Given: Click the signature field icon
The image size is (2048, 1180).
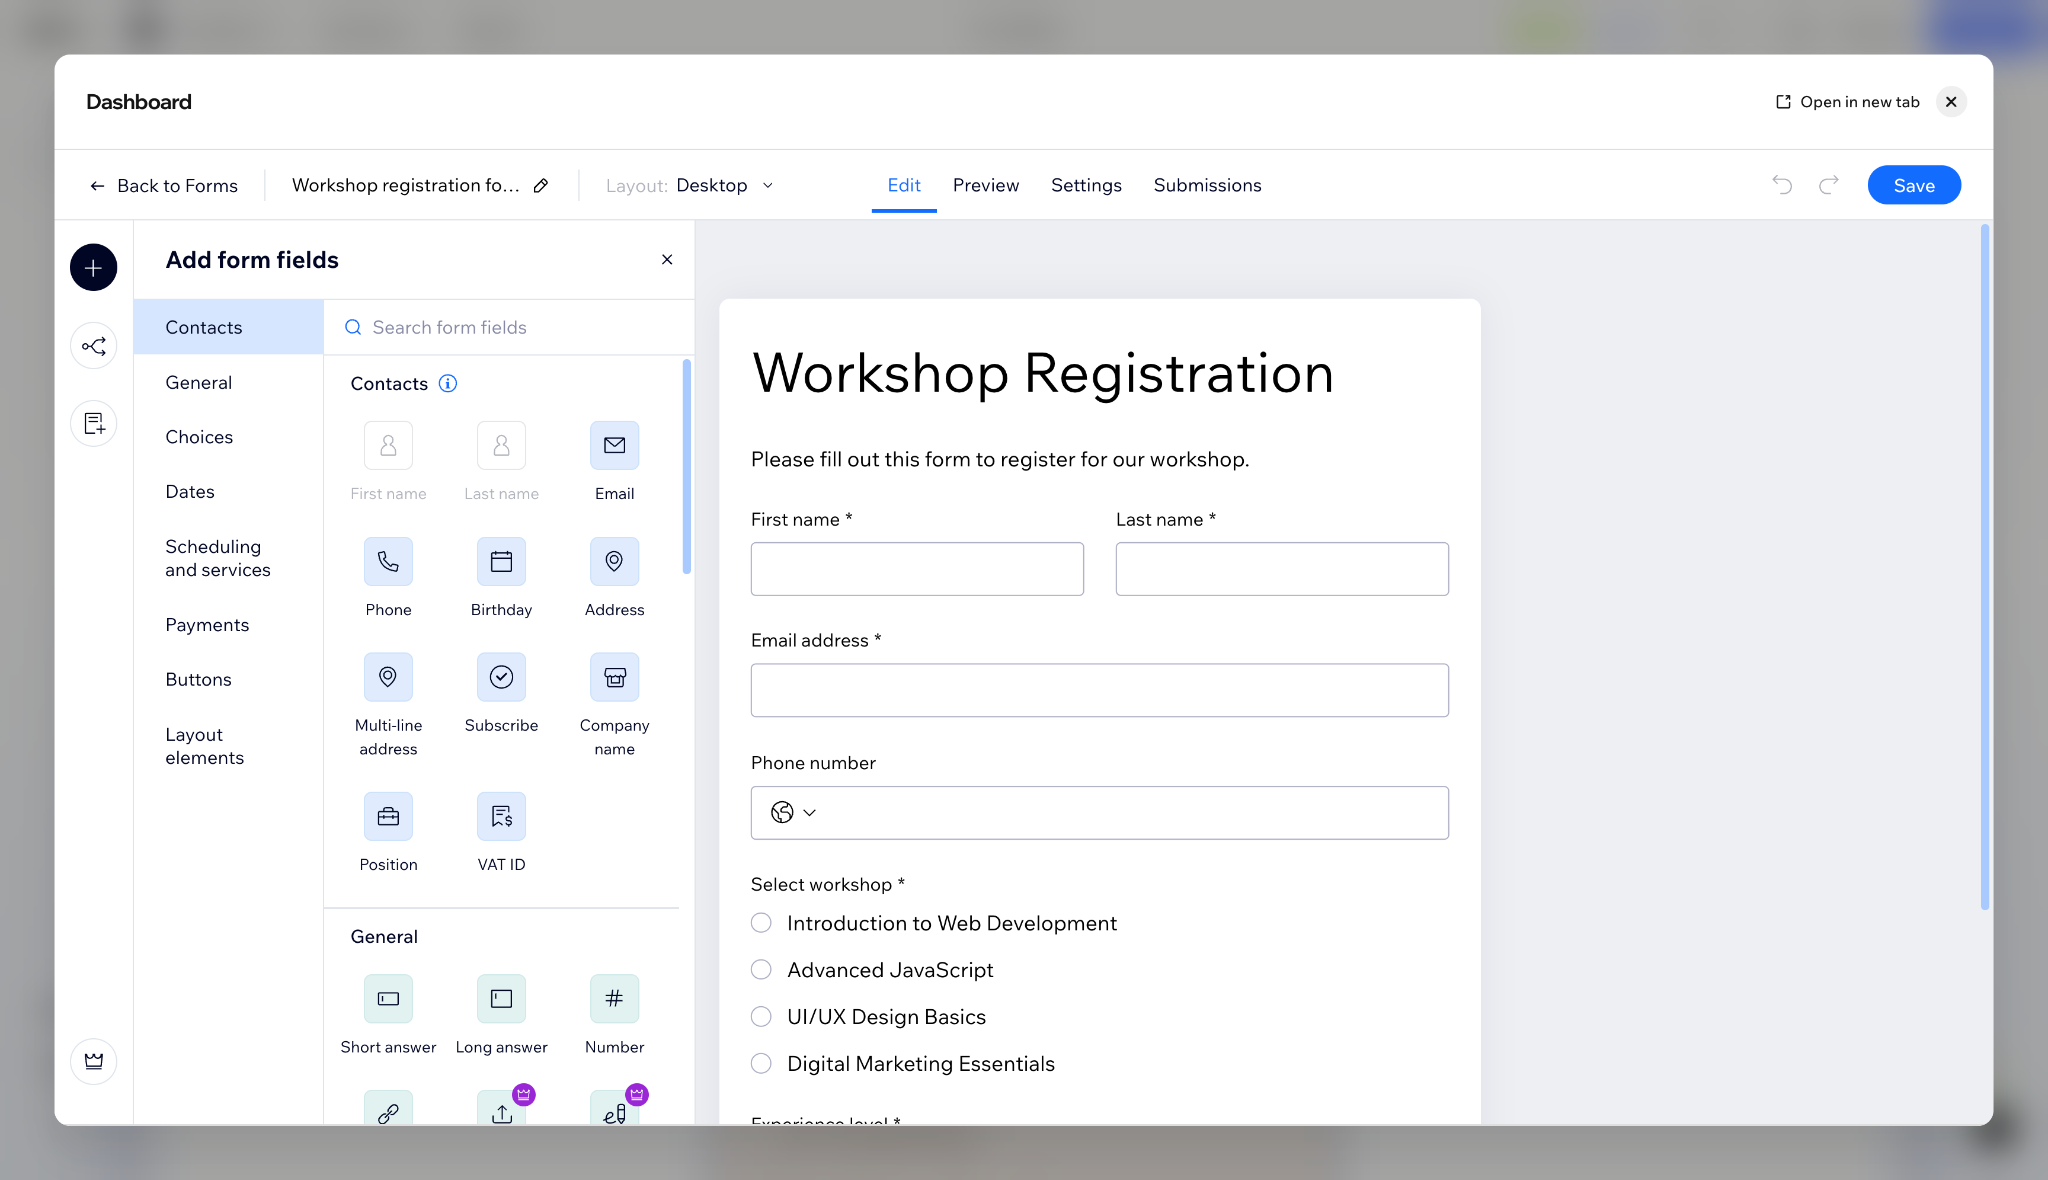Looking at the screenshot, I should click(x=614, y=1108).
